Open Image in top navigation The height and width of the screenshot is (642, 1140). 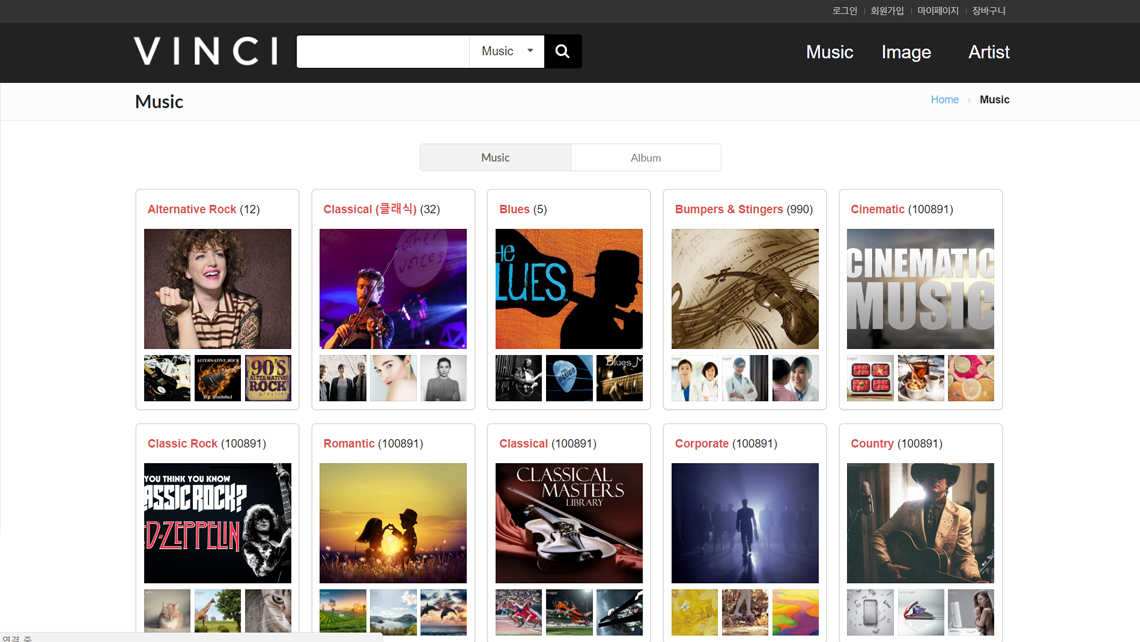point(906,52)
